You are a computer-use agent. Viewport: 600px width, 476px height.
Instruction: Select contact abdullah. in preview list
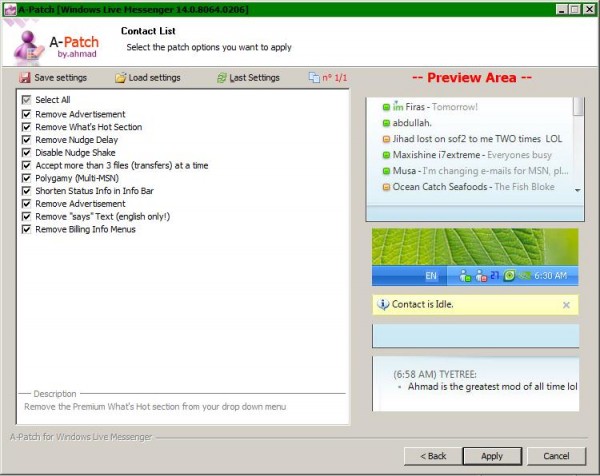[x=412, y=123]
